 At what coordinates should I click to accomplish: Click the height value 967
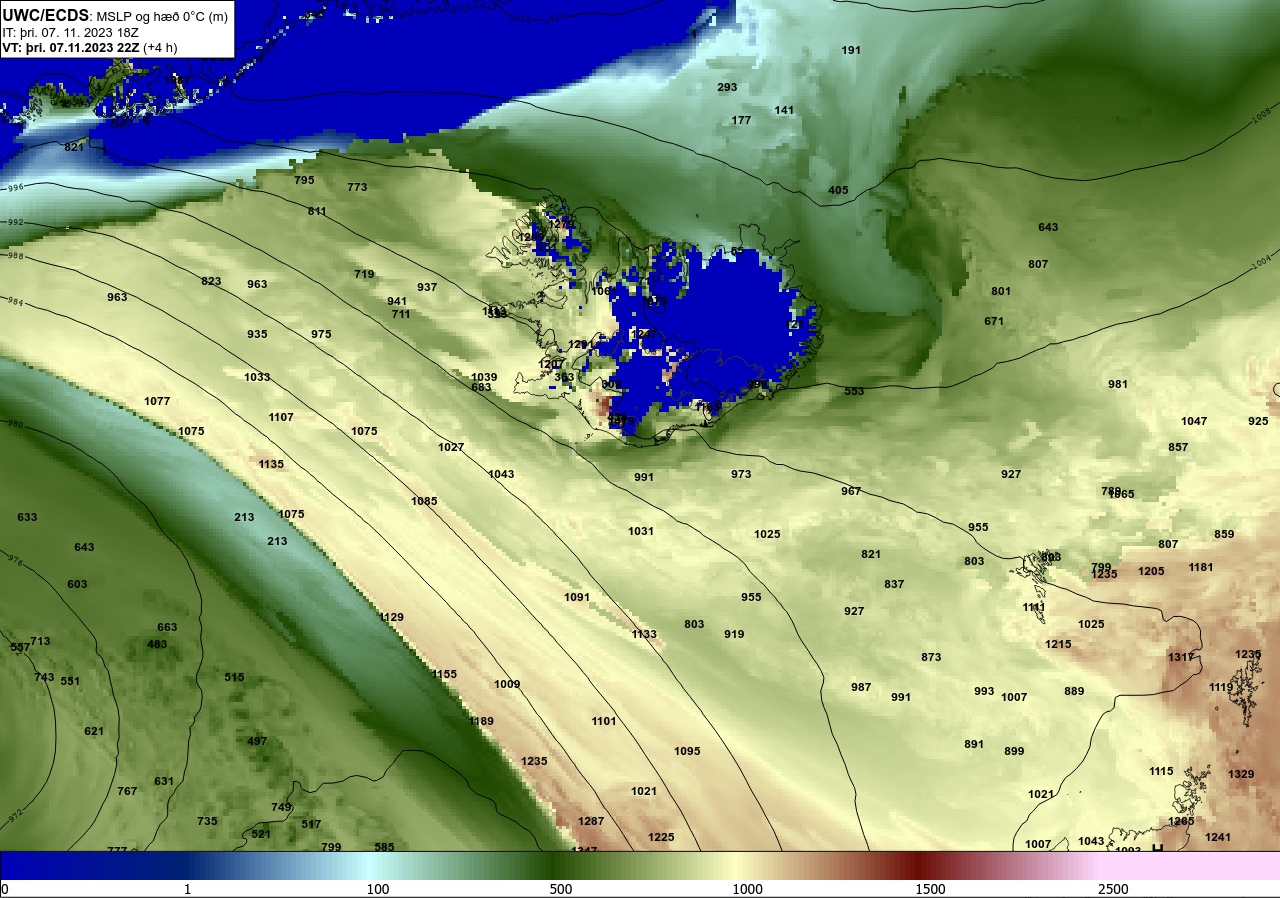tap(851, 491)
